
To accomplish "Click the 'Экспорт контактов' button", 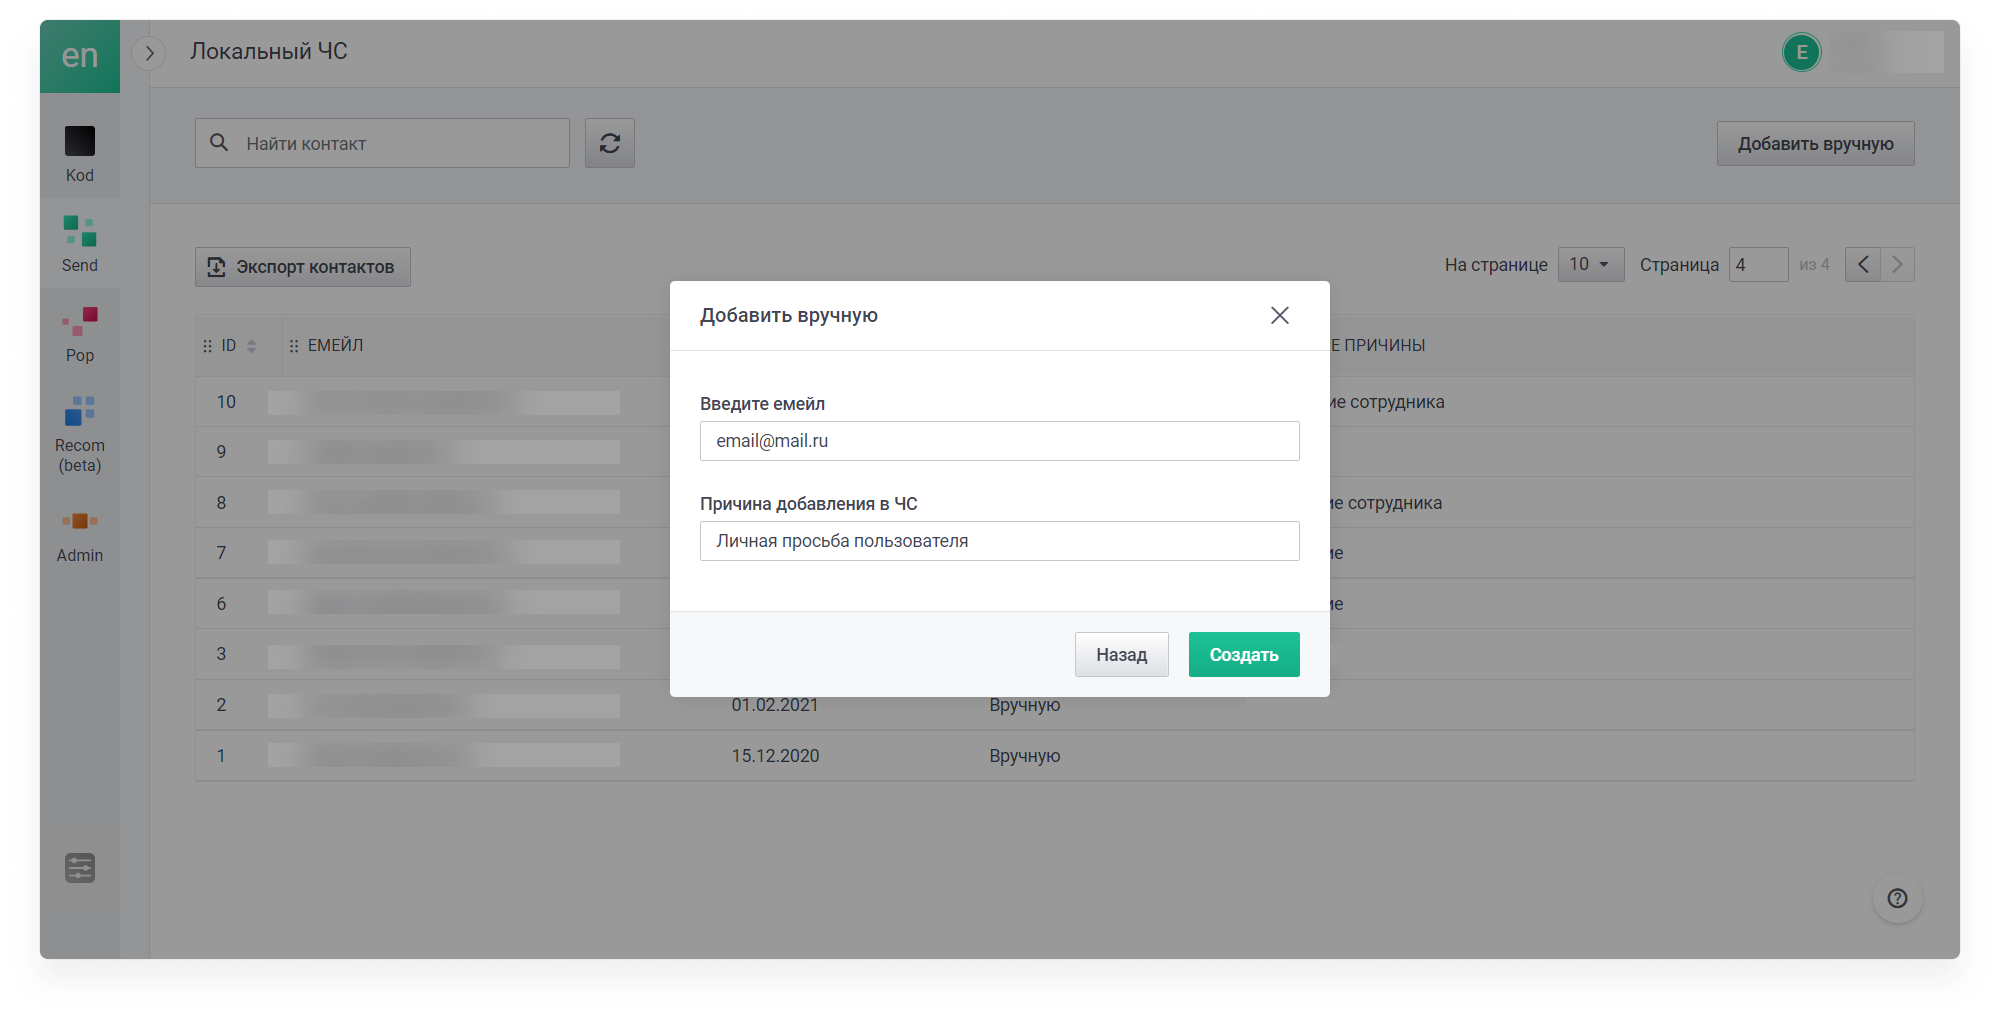I will (x=303, y=267).
